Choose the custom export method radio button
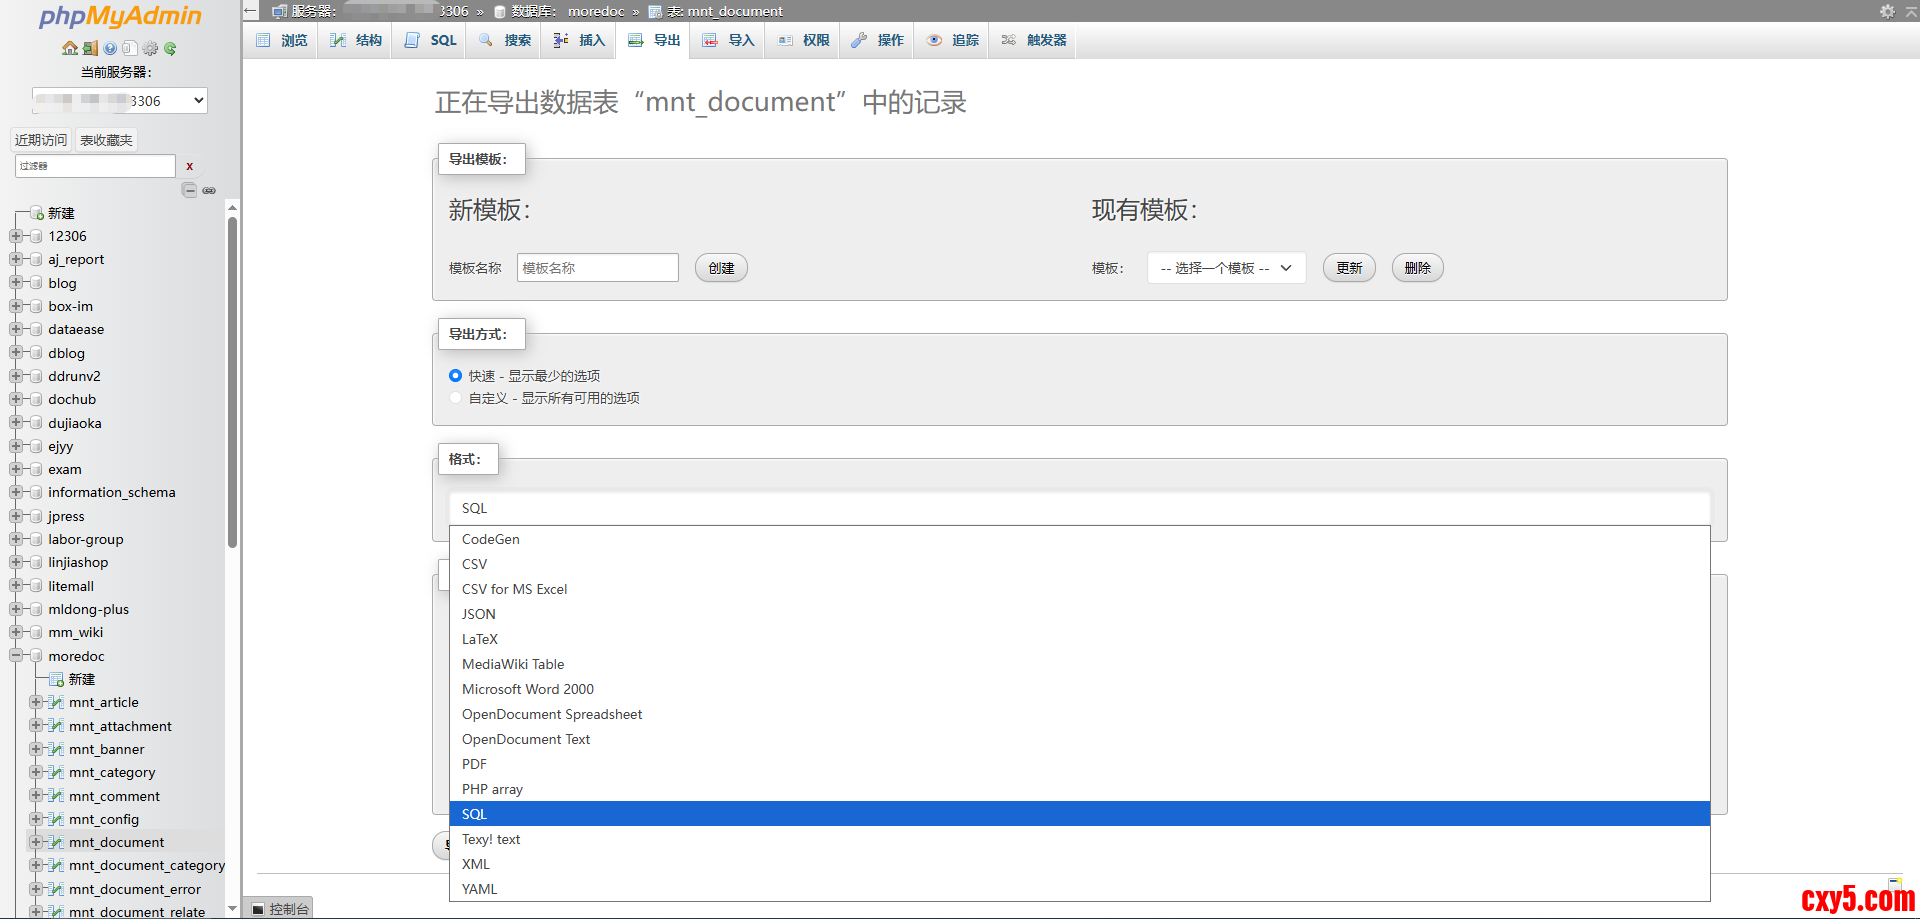This screenshot has height=919, width=1920. [456, 398]
